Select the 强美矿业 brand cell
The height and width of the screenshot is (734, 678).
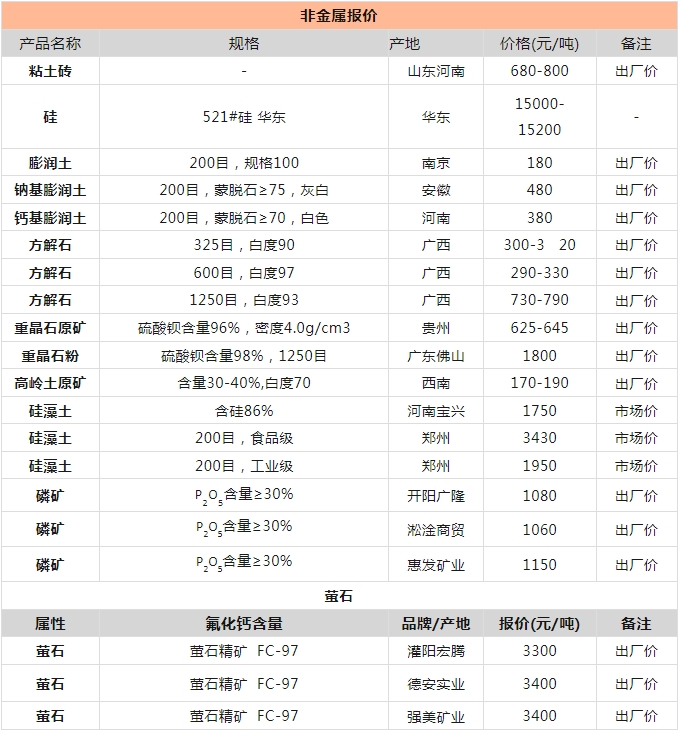pos(436,717)
